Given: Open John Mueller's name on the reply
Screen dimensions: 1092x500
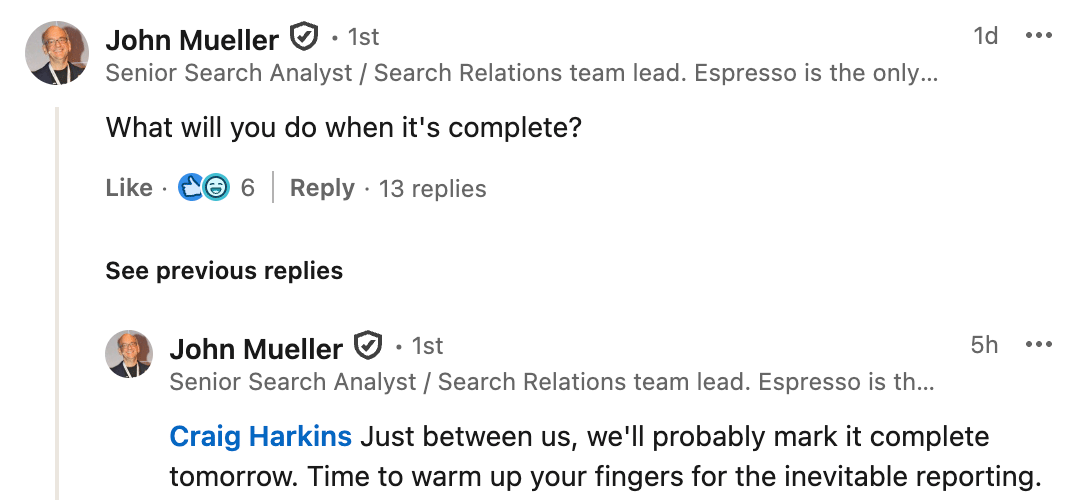Looking at the screenshot, I should click(x=256, y=348).
